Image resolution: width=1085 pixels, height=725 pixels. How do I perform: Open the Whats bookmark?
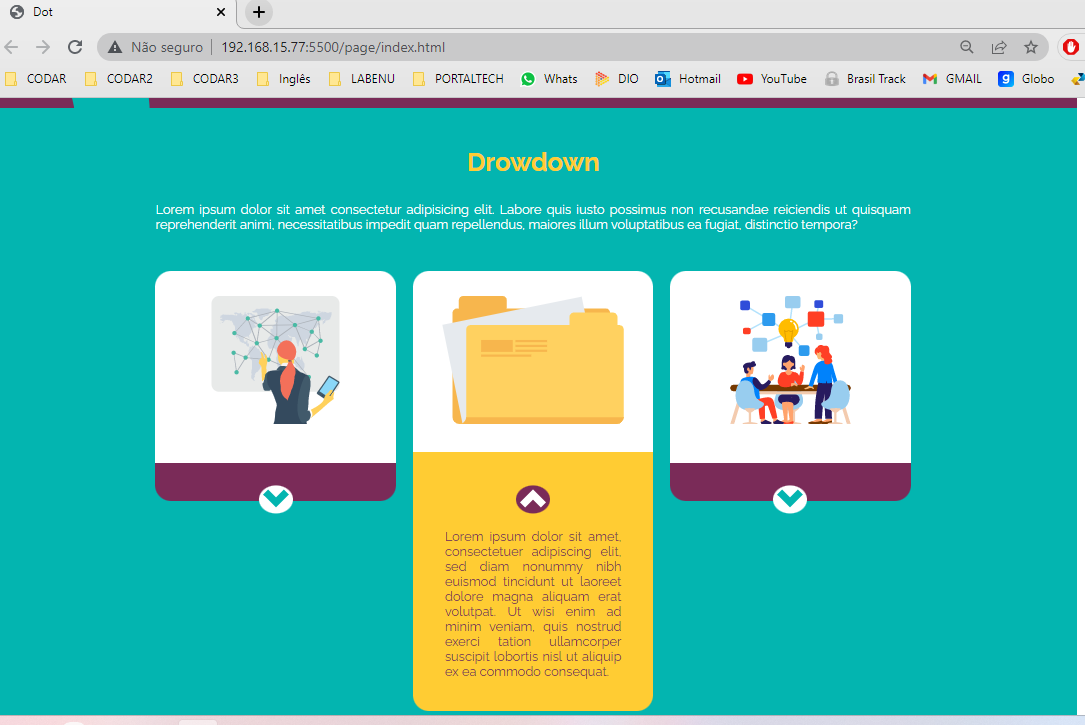pyautogui.click(x=549, y=79)
